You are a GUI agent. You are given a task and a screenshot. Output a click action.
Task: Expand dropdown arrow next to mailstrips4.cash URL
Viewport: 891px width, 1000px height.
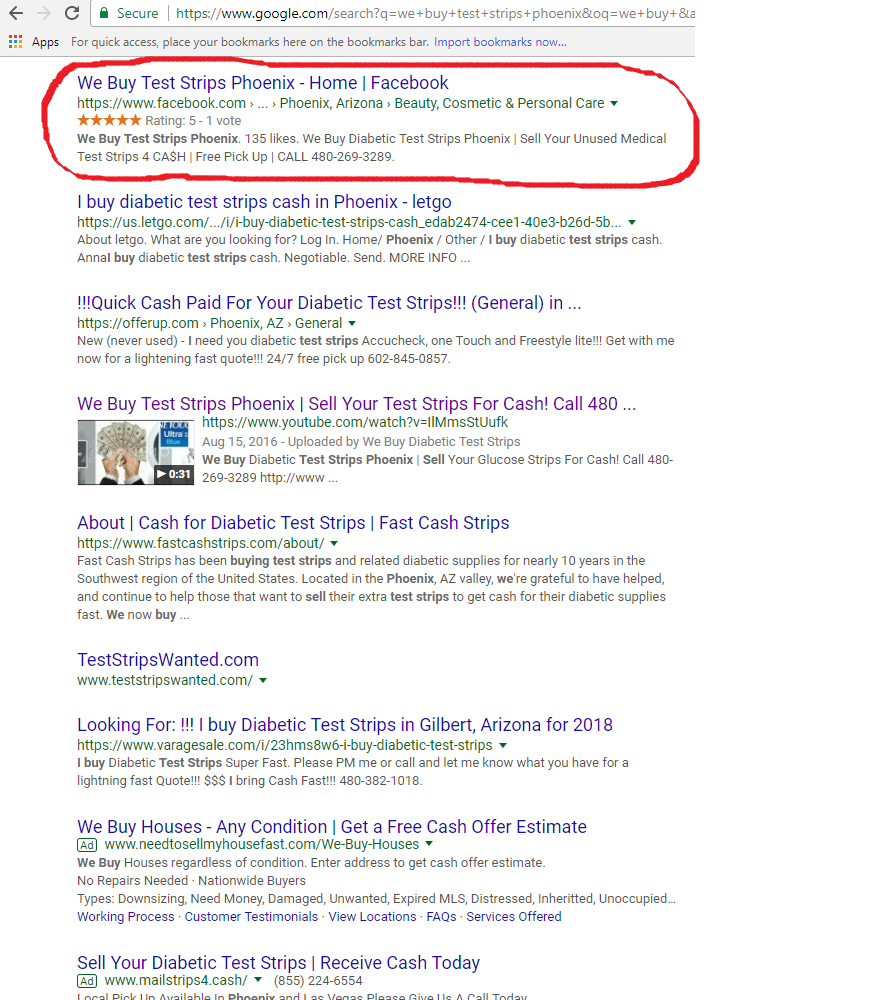coord(258,980)
